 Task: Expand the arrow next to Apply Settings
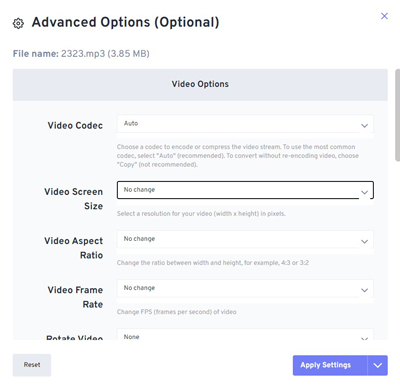378,365
